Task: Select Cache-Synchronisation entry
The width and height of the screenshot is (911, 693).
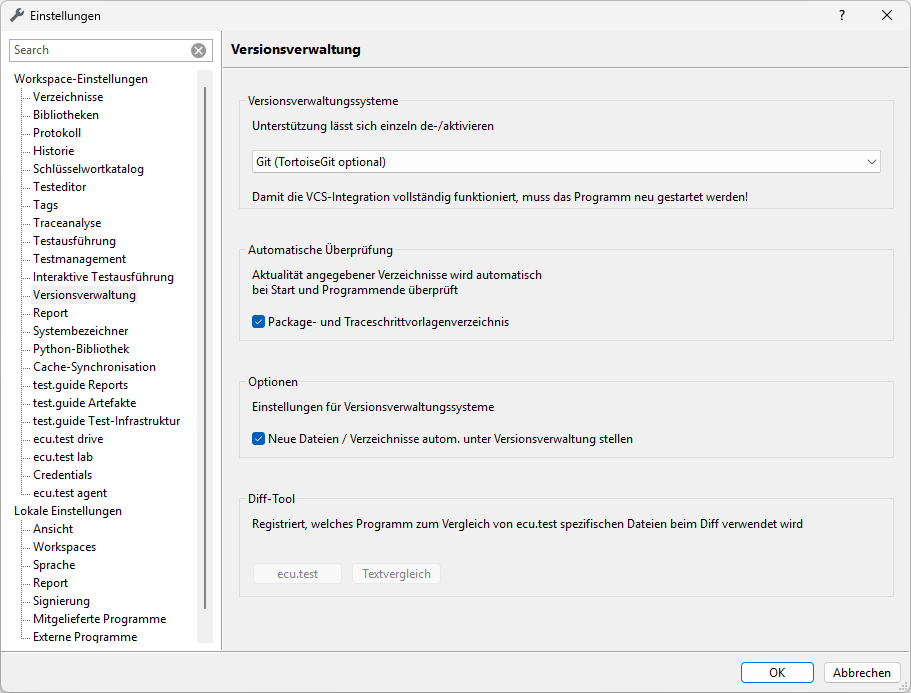Action: pyautogui.click(x=95, y=367)
